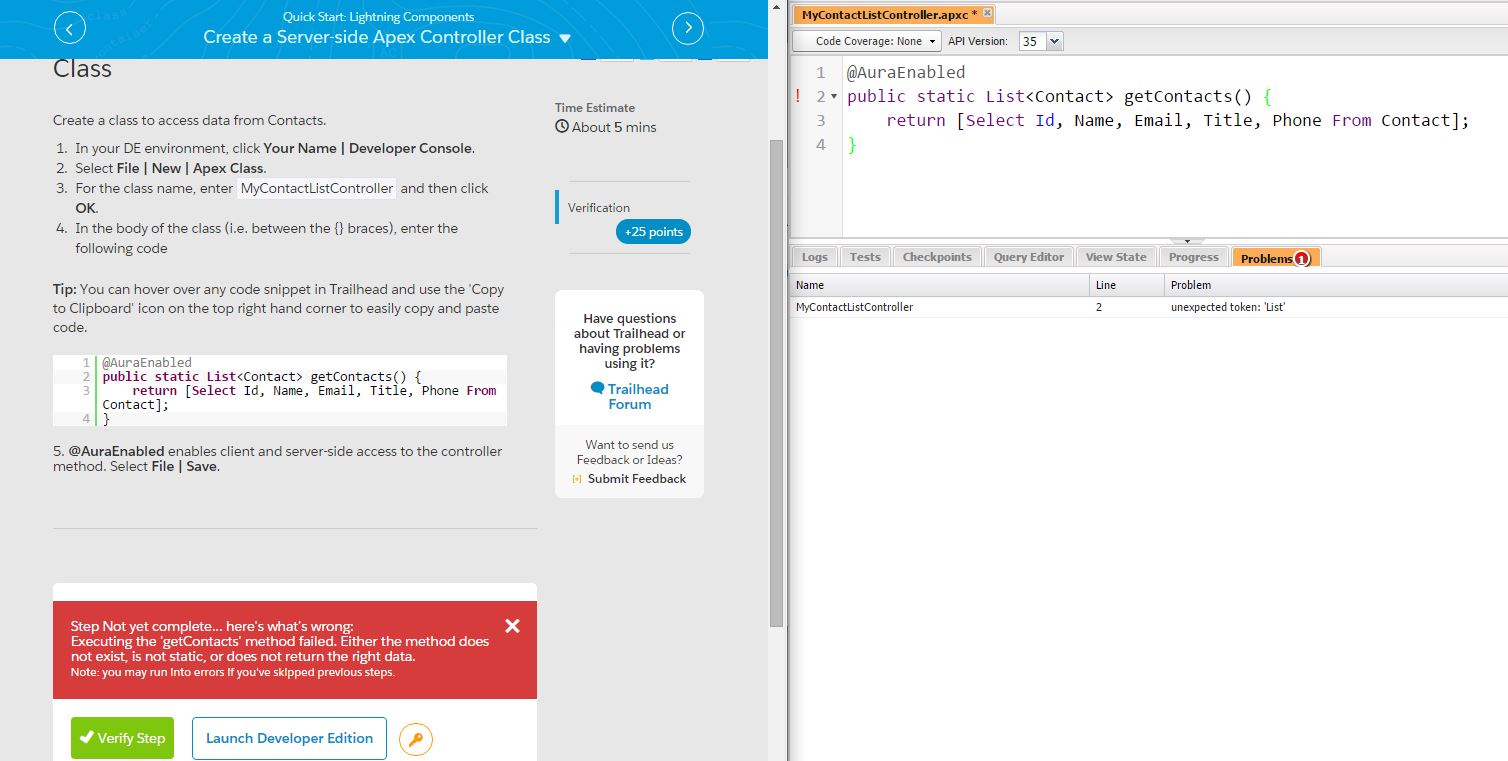Go to the previous Trailhead step arrow
1508x761 pixels.
coord(69,29)
